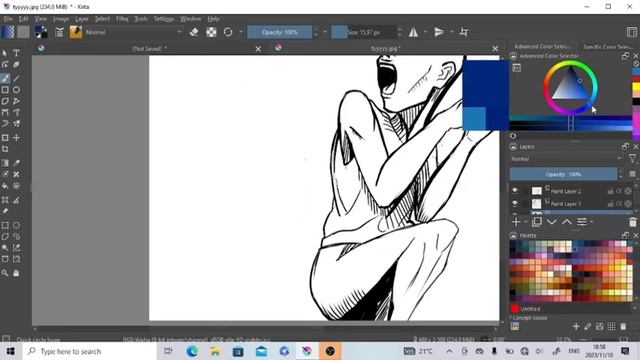
Task: Open dropdown next to brush opacity slider
Action: 325,32
